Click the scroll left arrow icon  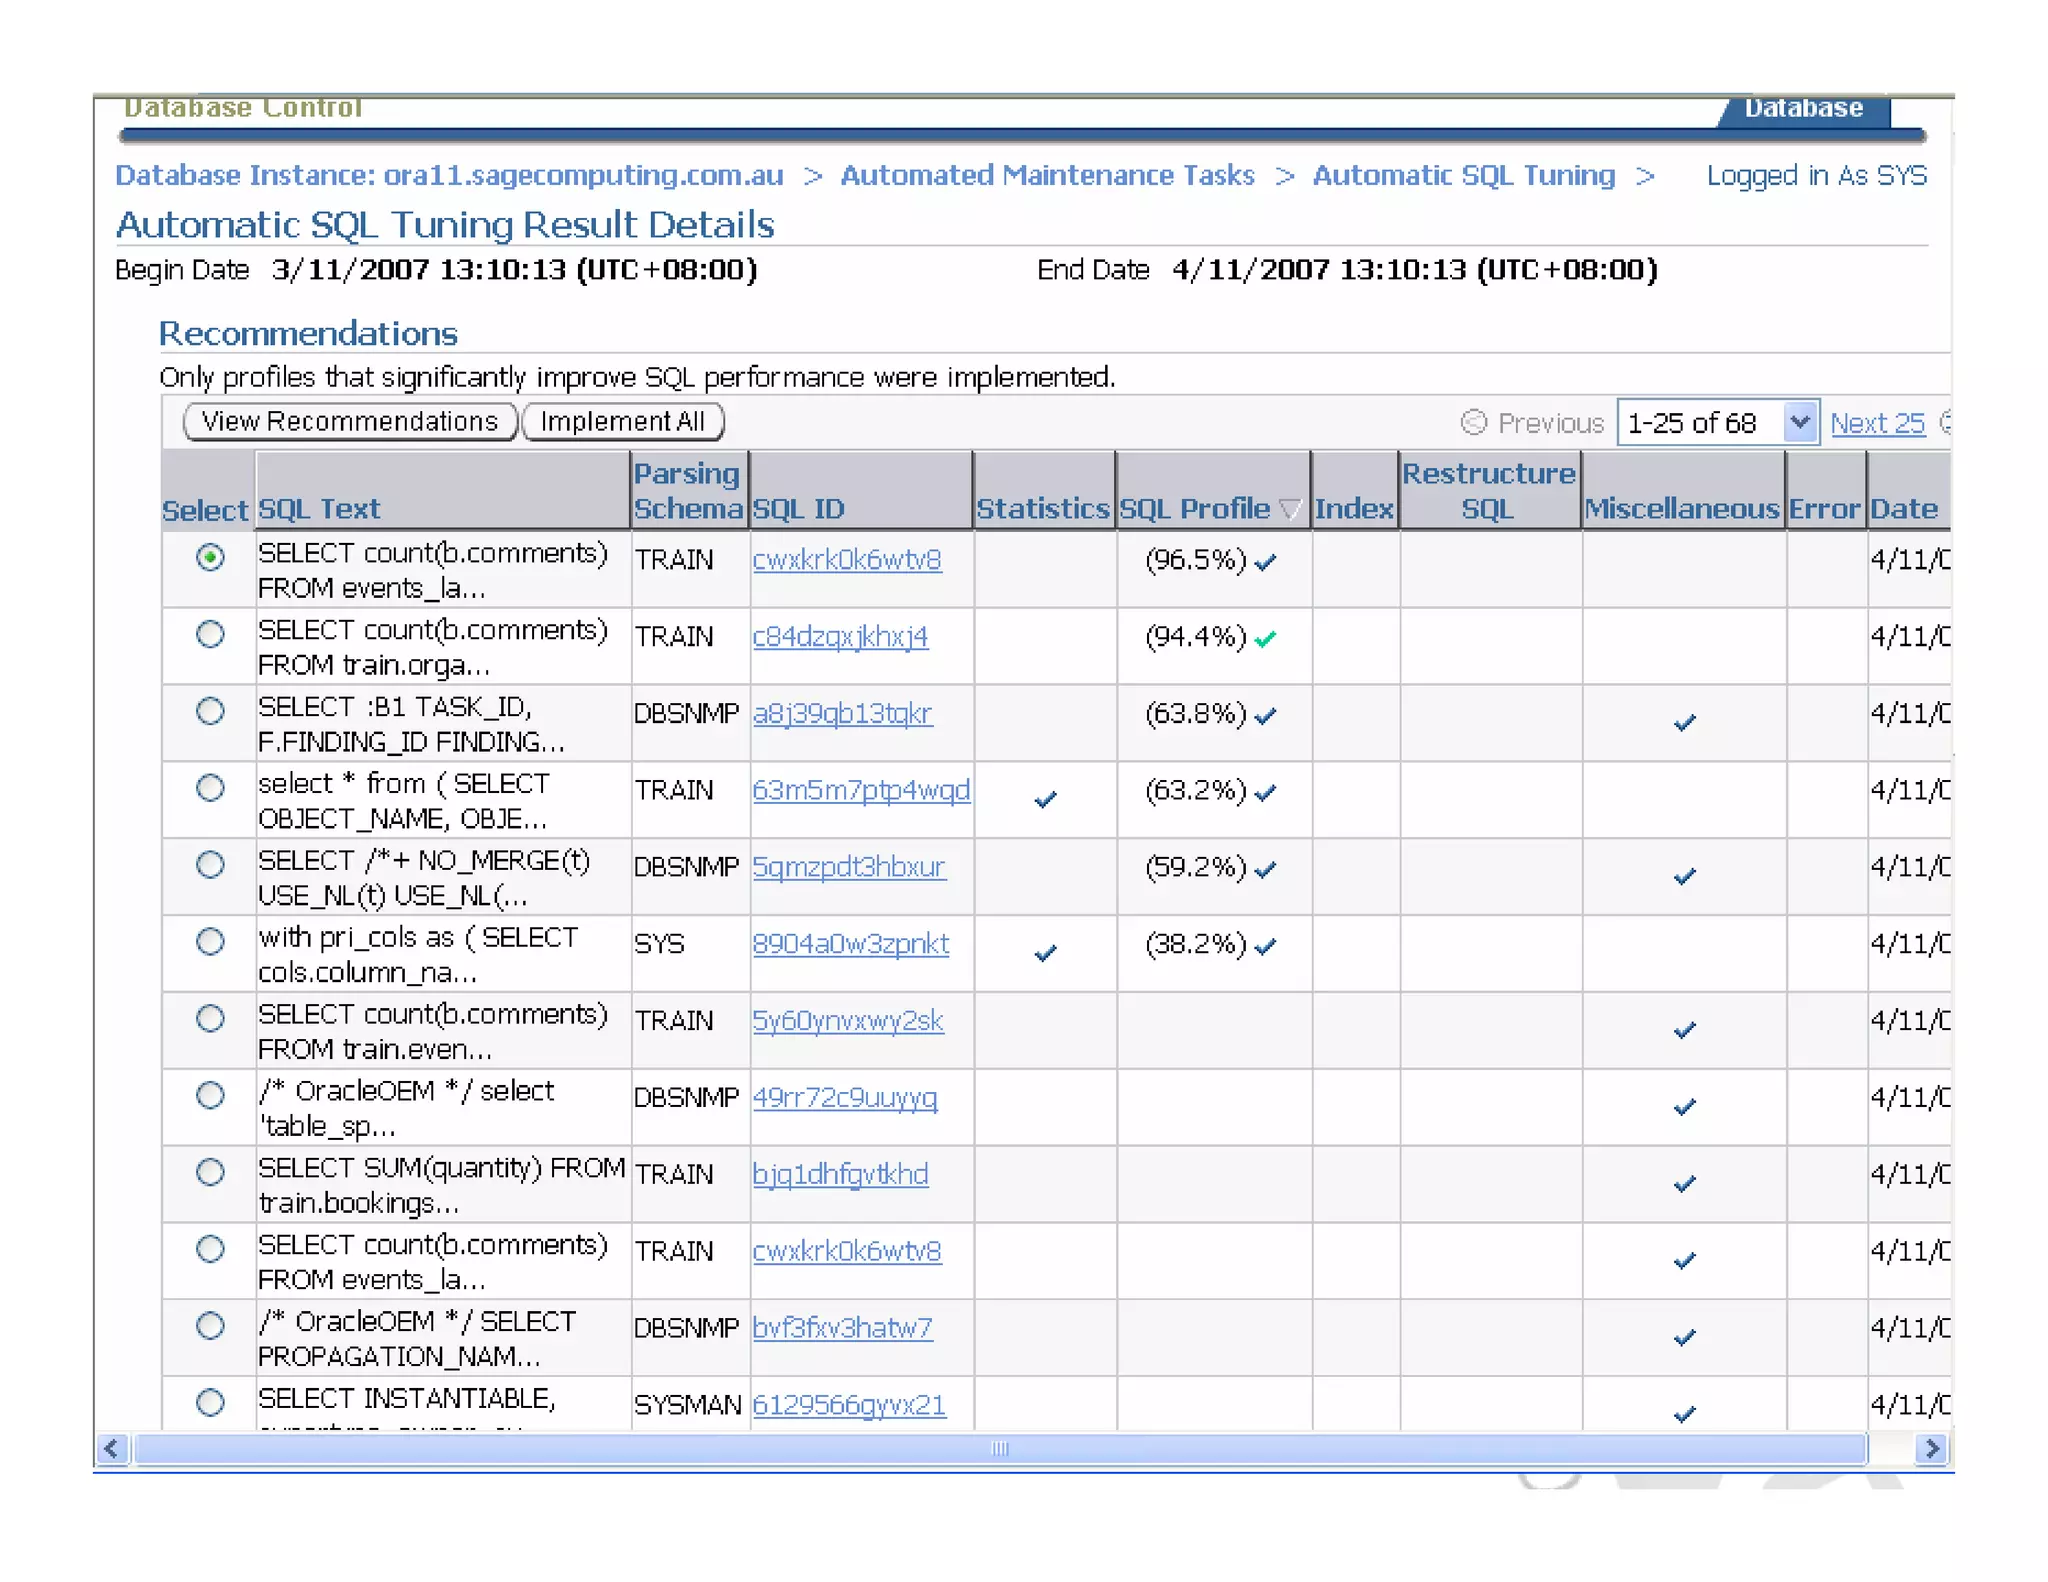click(112, 1448)
